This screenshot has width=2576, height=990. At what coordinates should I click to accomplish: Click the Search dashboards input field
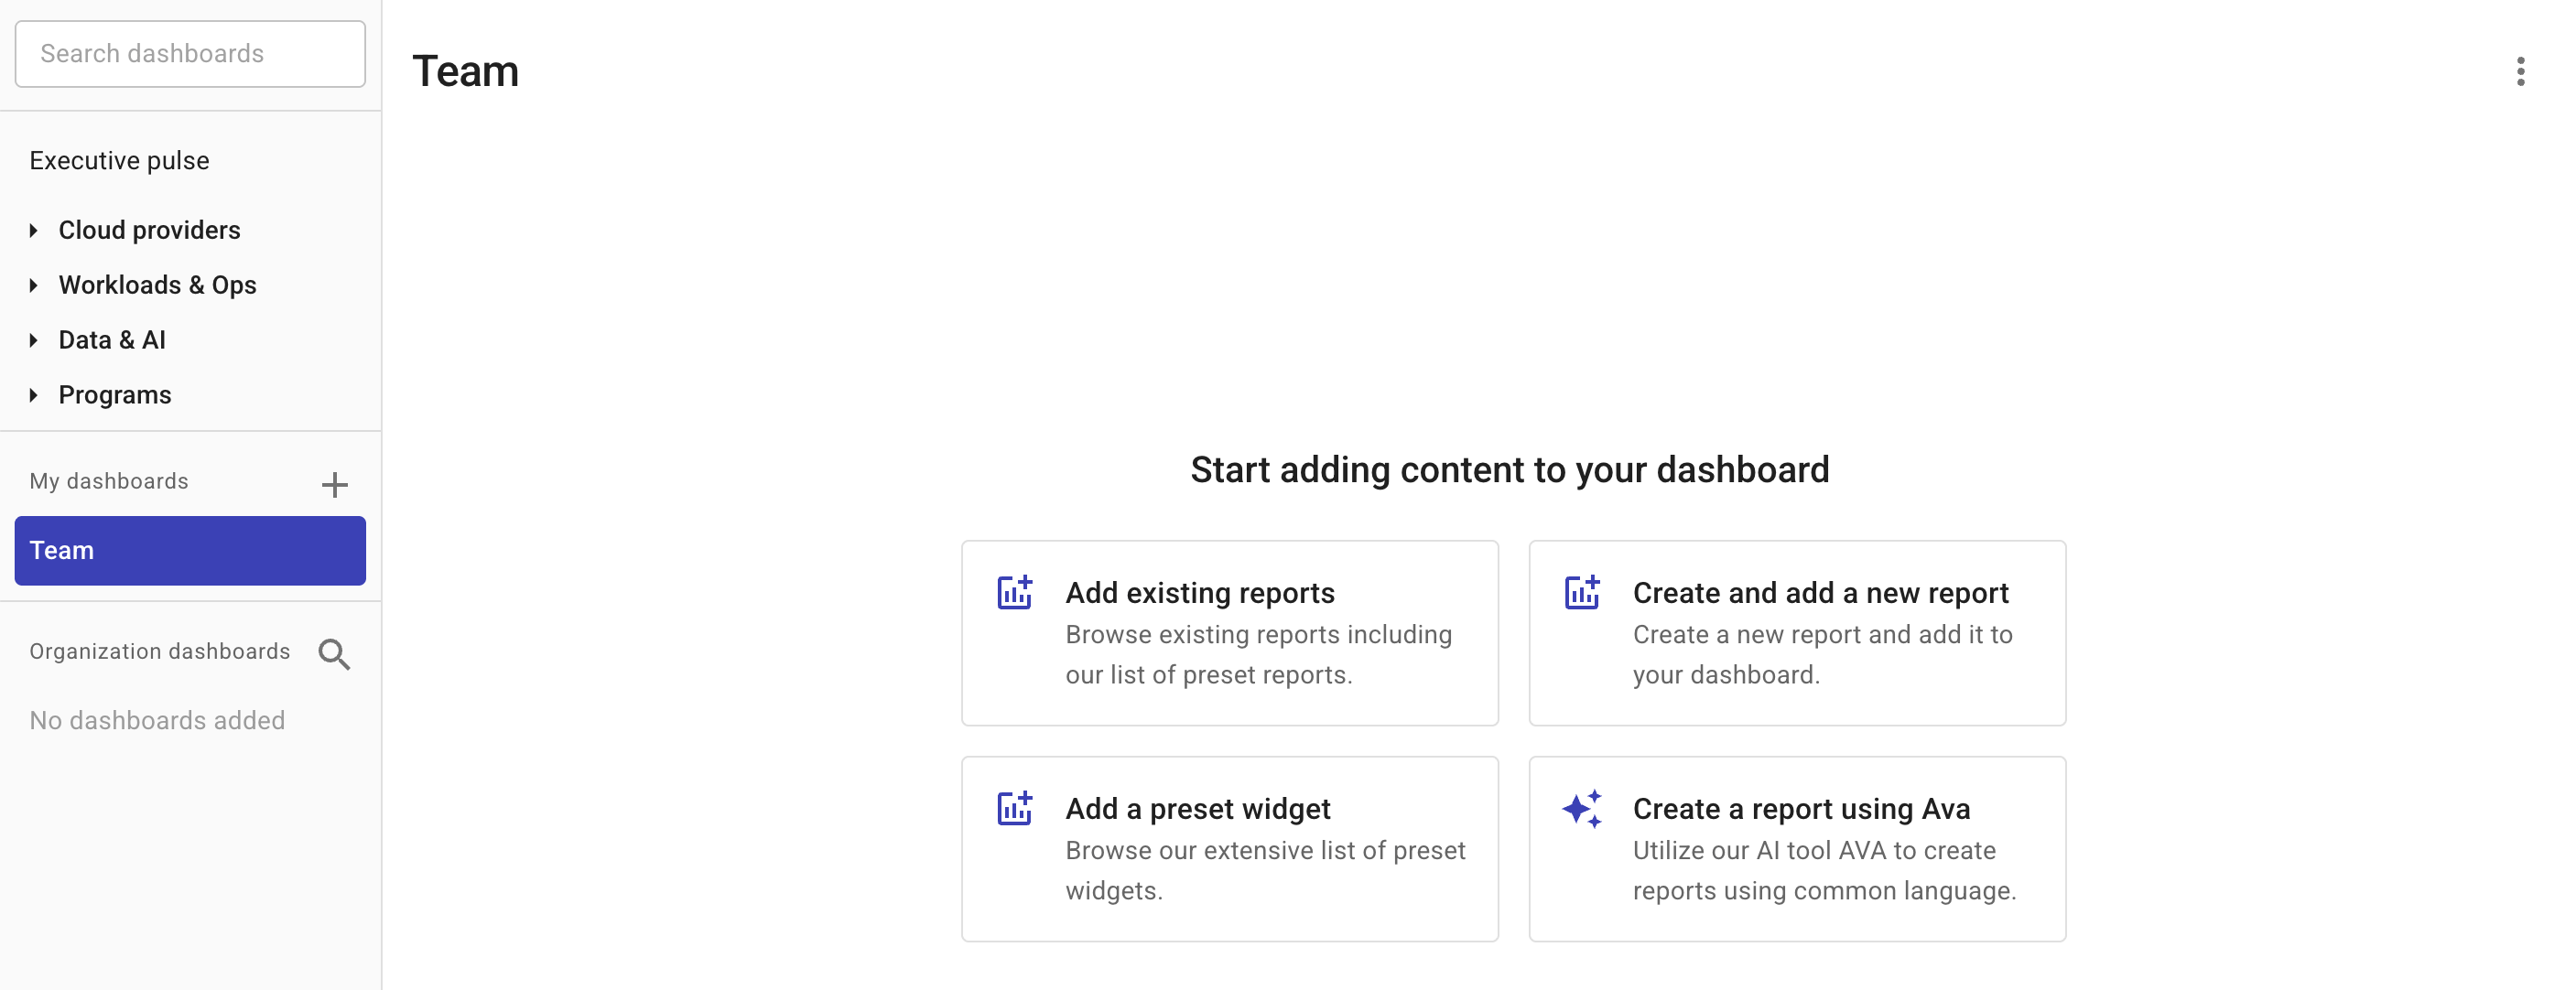[x=189, y=53]
